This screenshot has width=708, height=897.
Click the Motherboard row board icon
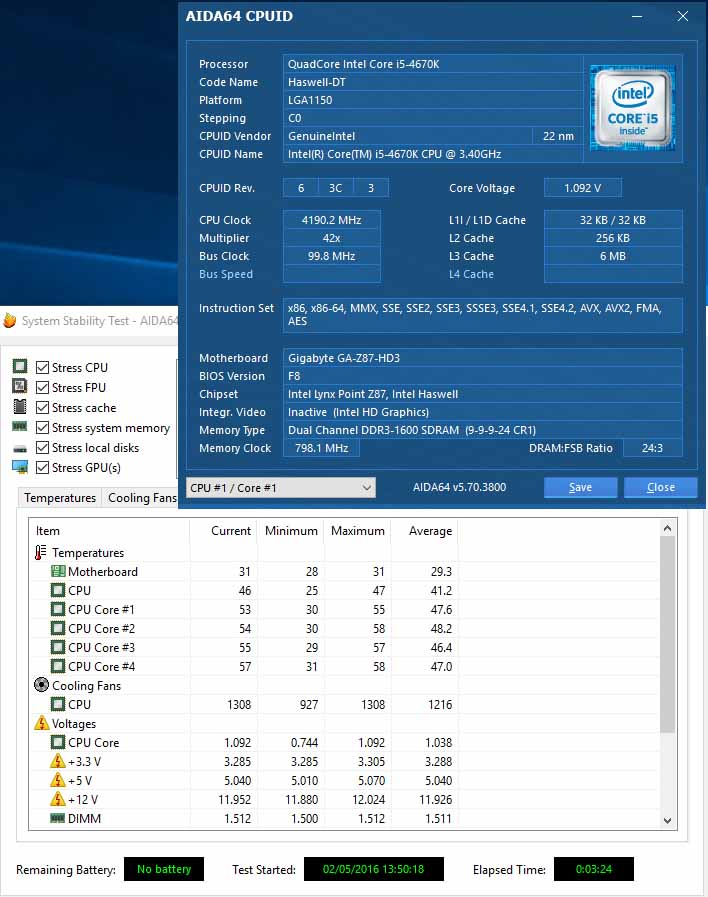click(58, 571)
